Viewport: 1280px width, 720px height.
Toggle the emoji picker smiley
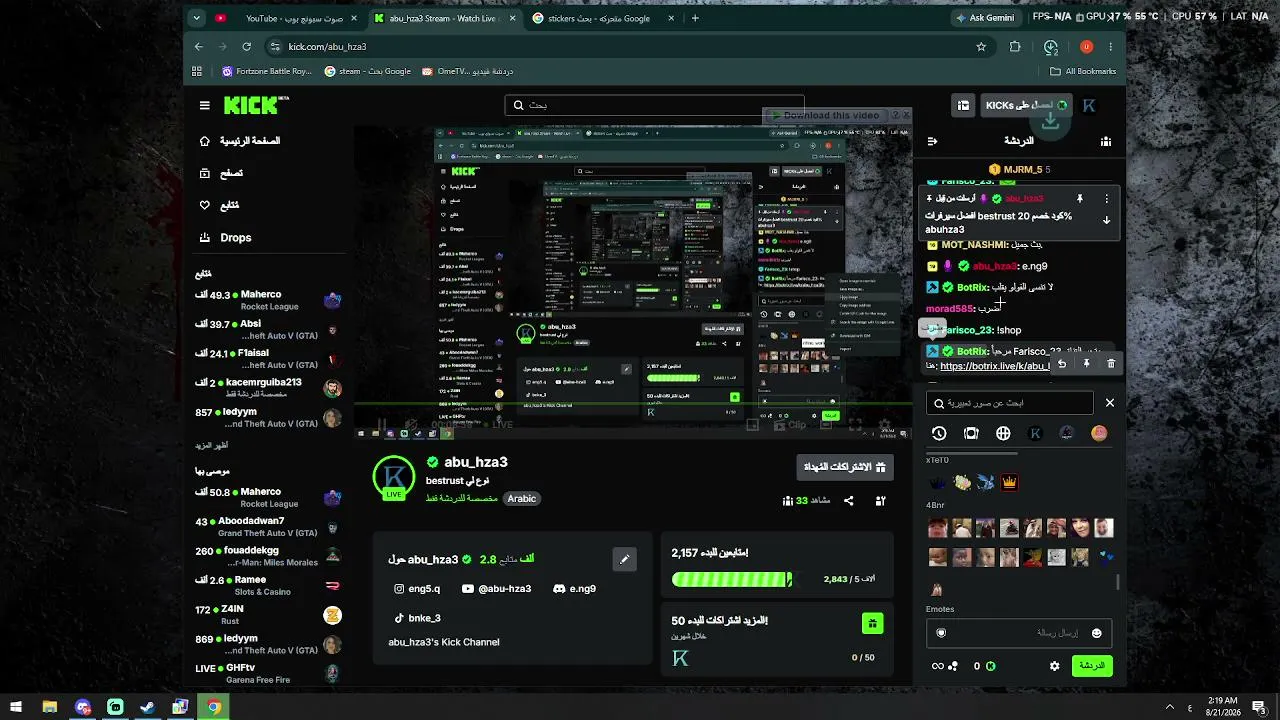pos(1096,633)
